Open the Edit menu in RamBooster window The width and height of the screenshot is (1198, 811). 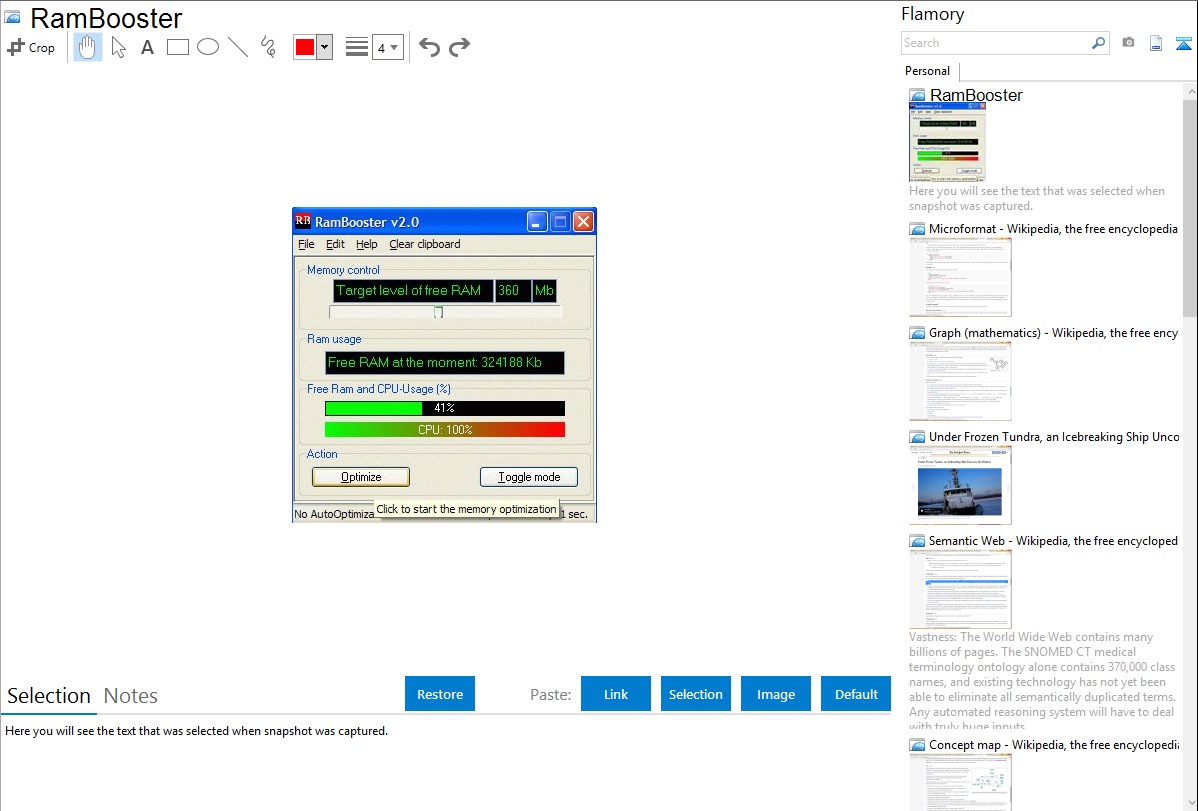pyautogui.click(x=335, y=245)
